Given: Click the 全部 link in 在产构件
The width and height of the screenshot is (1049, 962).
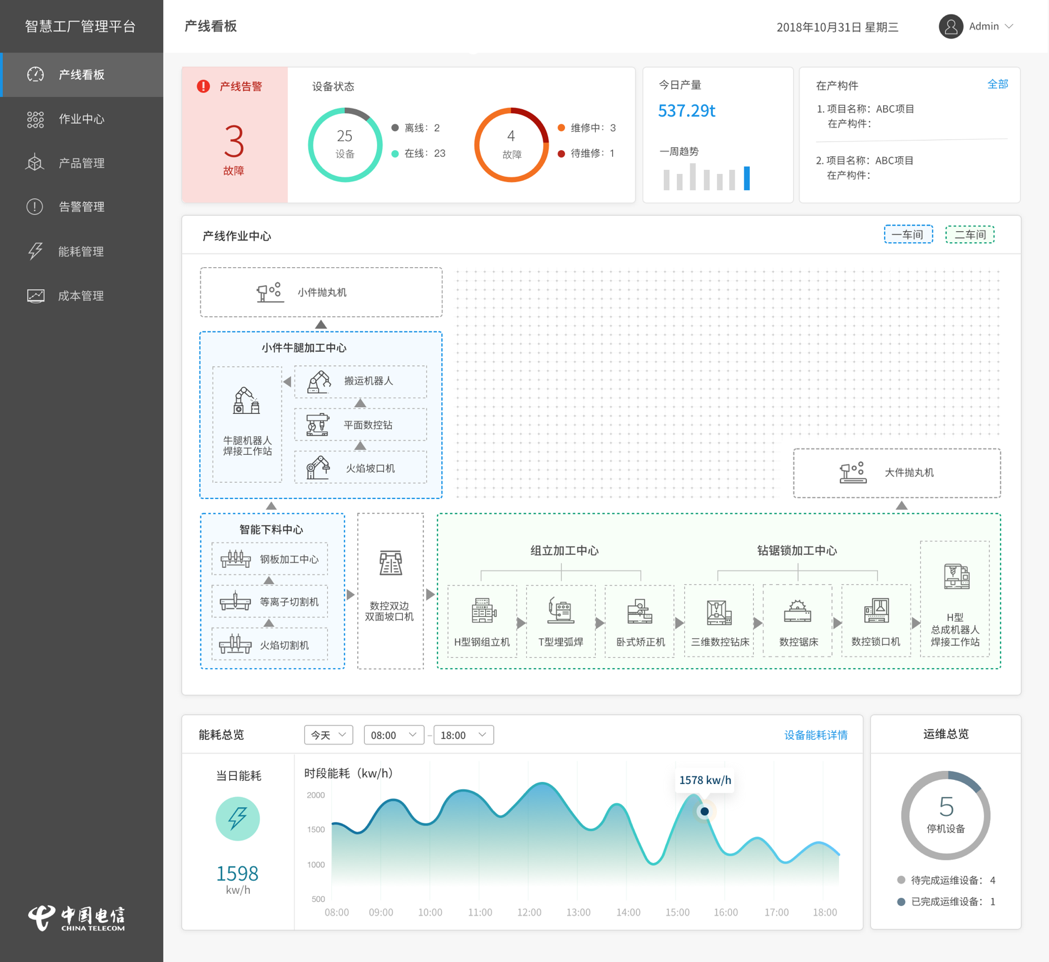Looking at the screenshot, I should (x=997, y=85).
